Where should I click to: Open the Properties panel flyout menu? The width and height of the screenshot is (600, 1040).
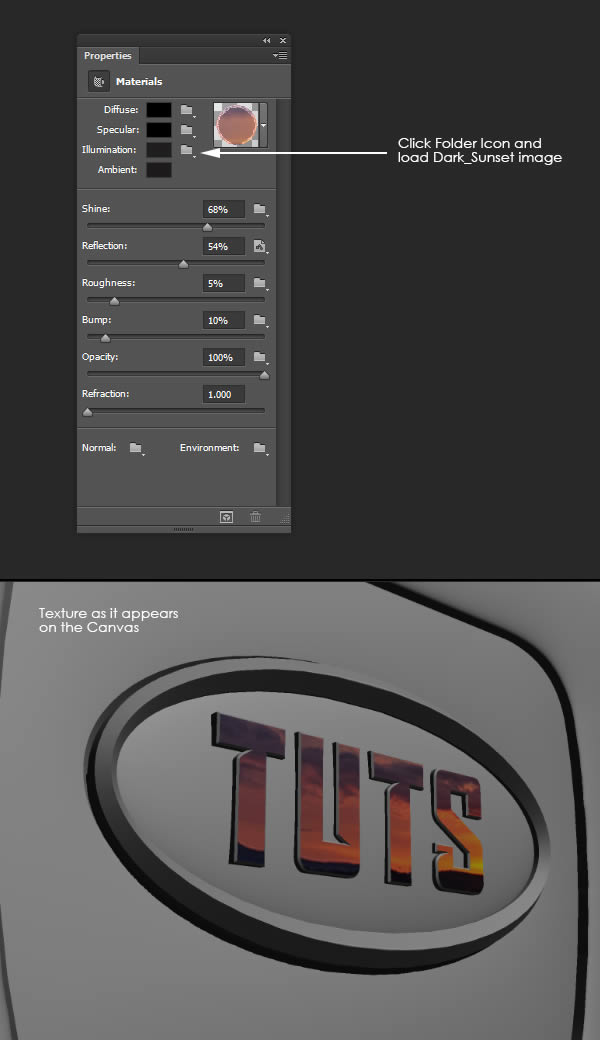[x=280, y=56]
